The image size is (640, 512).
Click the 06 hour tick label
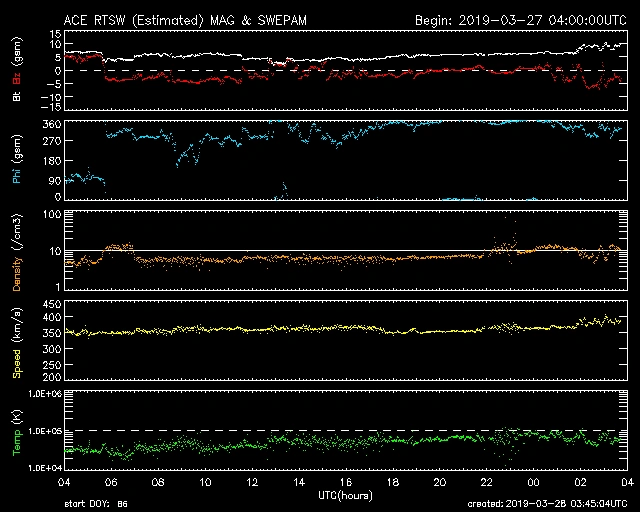click(111, 483)
